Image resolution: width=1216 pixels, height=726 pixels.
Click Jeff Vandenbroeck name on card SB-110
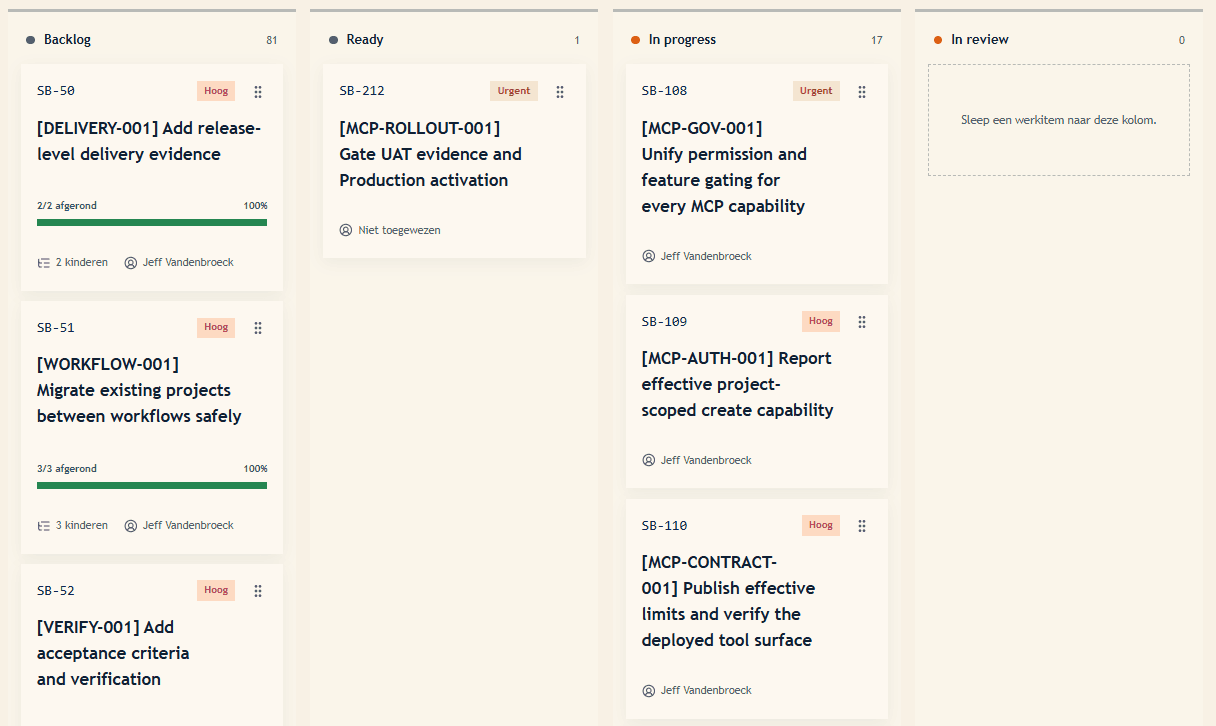coord(706,691)
